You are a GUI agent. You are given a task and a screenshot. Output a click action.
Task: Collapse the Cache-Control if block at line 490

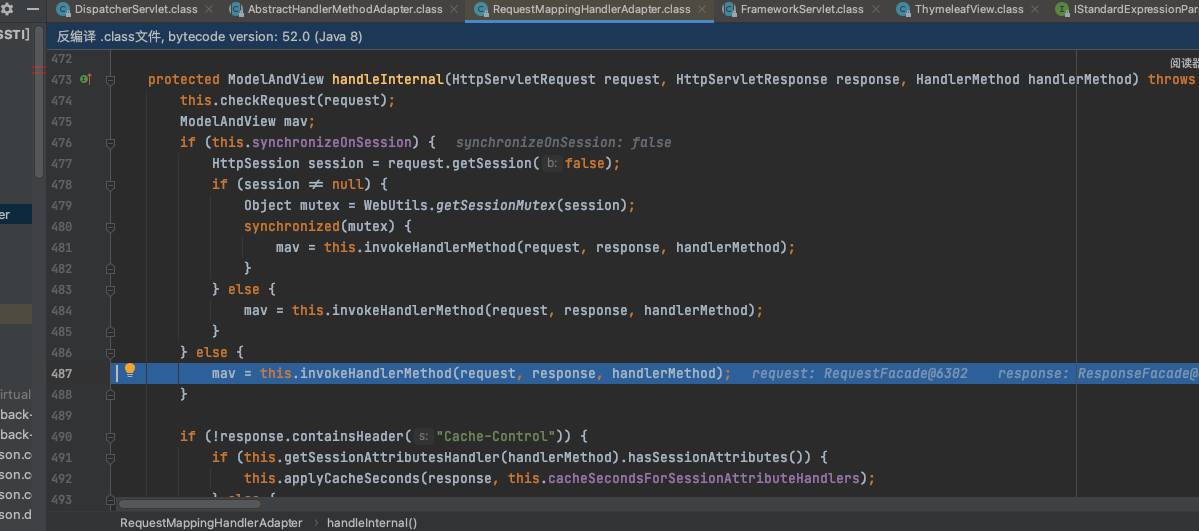(x=111, y=436)
